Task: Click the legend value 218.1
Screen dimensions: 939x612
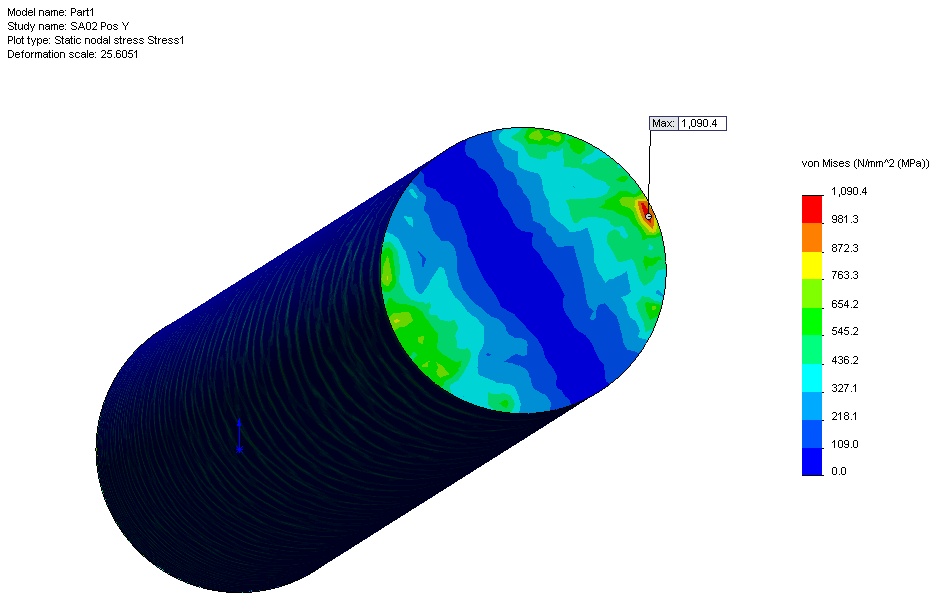Action: pyautogui.click(x=844, y=416)
